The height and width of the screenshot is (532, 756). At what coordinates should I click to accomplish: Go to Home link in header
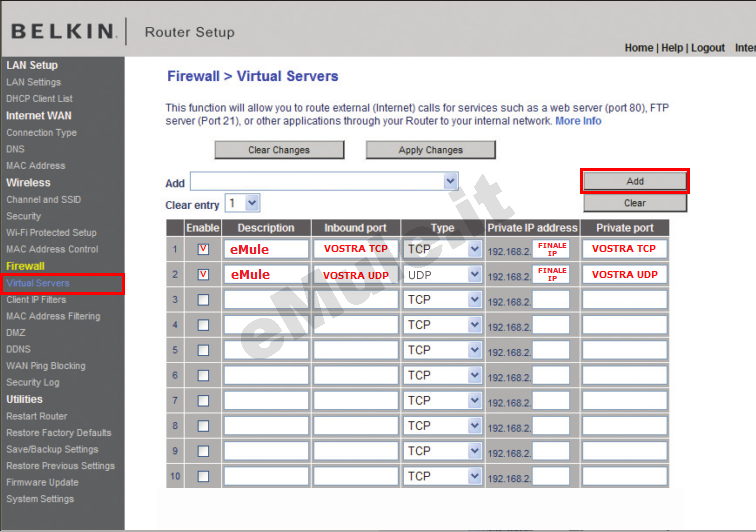(x=639, y=48)
